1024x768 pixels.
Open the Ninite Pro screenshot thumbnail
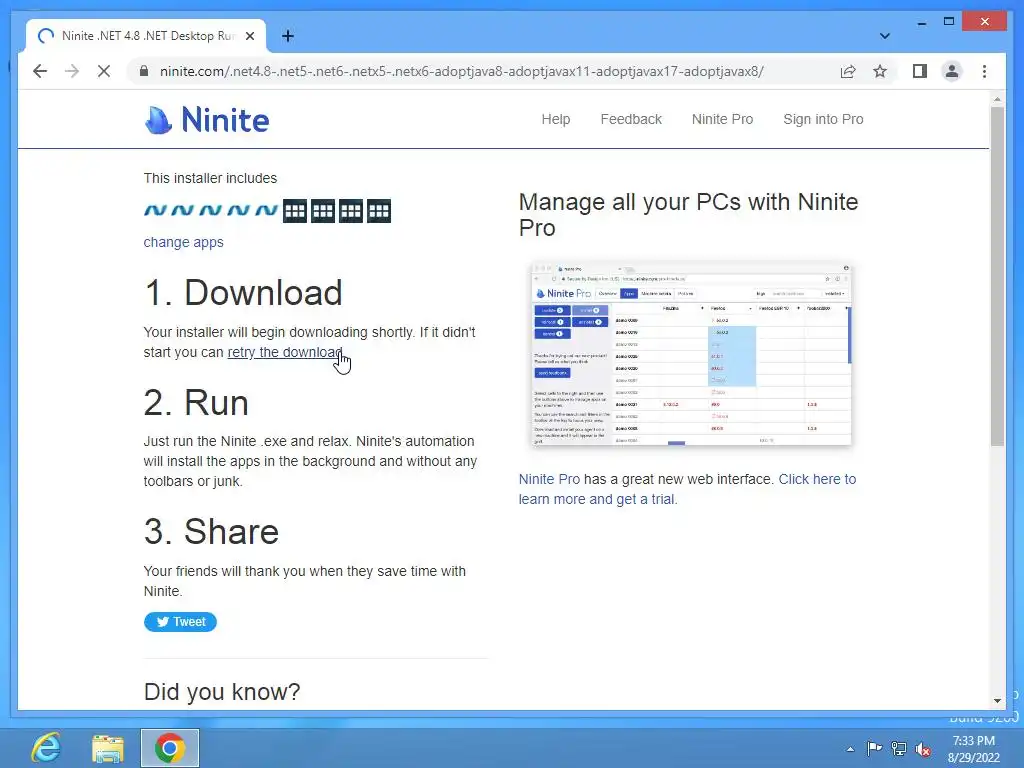pos(692,355)
